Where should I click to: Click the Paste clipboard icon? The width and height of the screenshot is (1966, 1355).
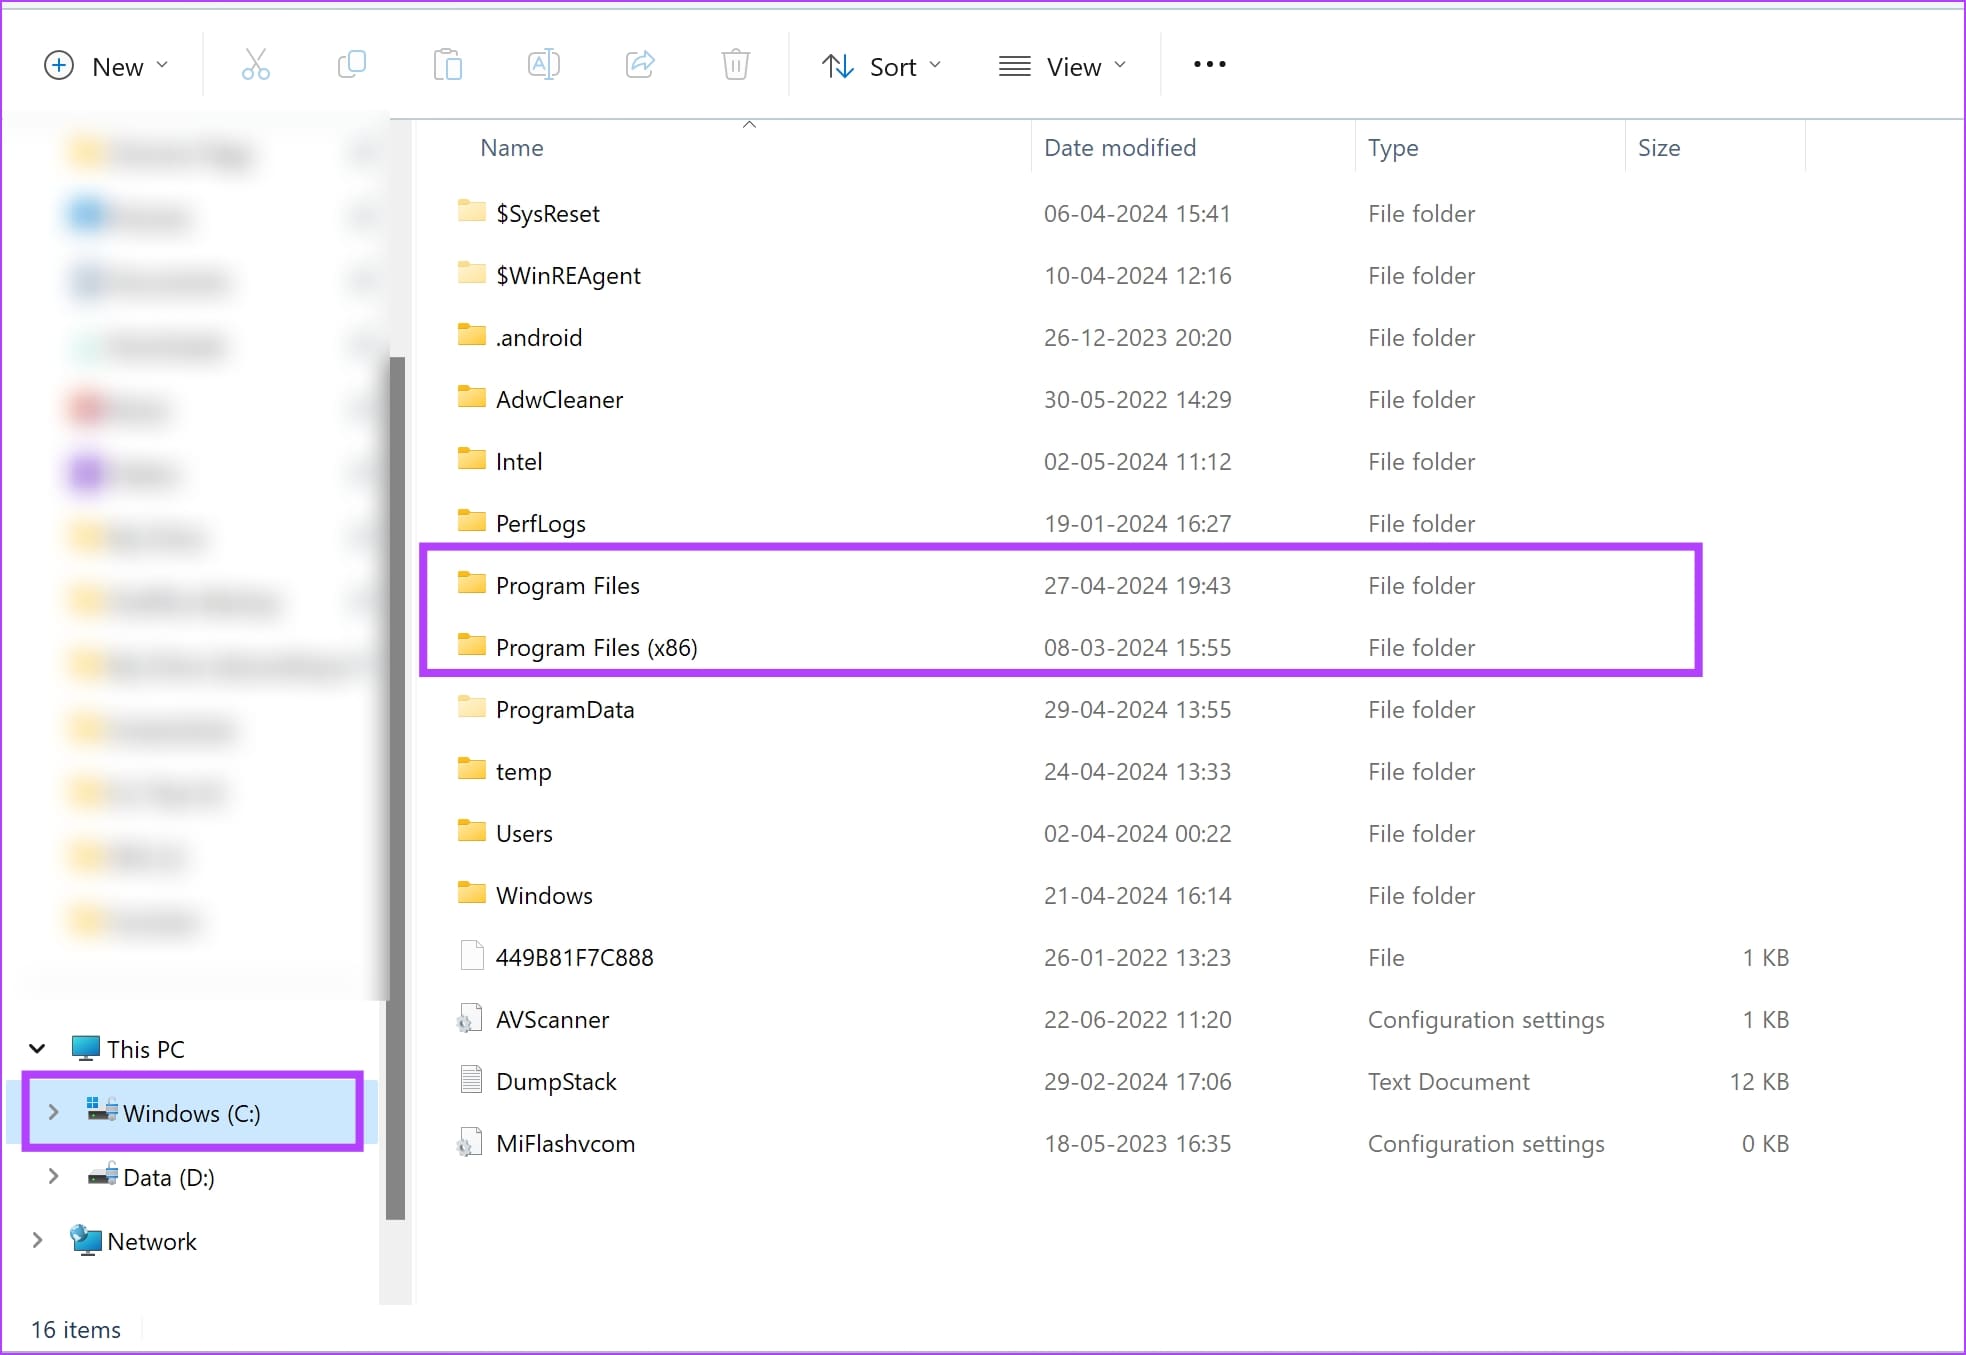(447, 66)
